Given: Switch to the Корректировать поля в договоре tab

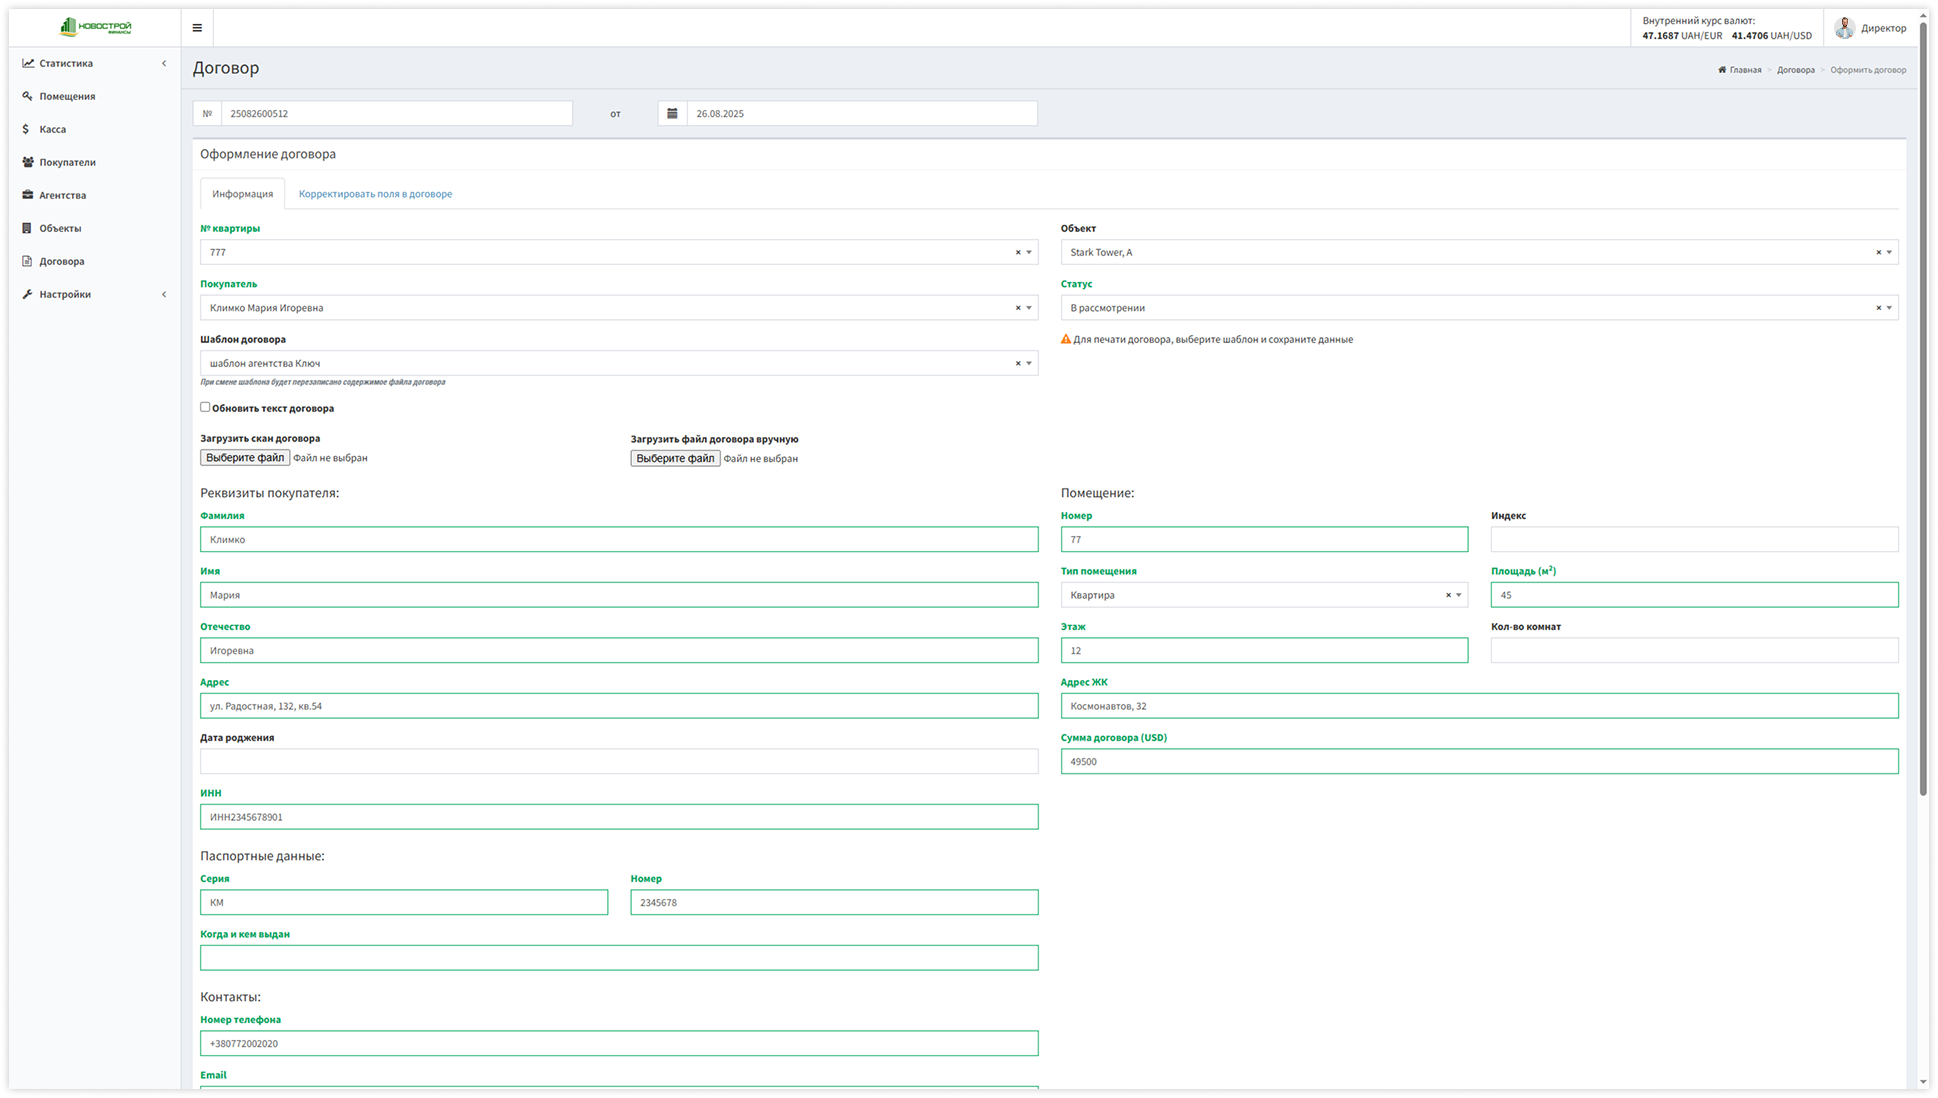Looking at the screenshot, I should coord(375,193).
